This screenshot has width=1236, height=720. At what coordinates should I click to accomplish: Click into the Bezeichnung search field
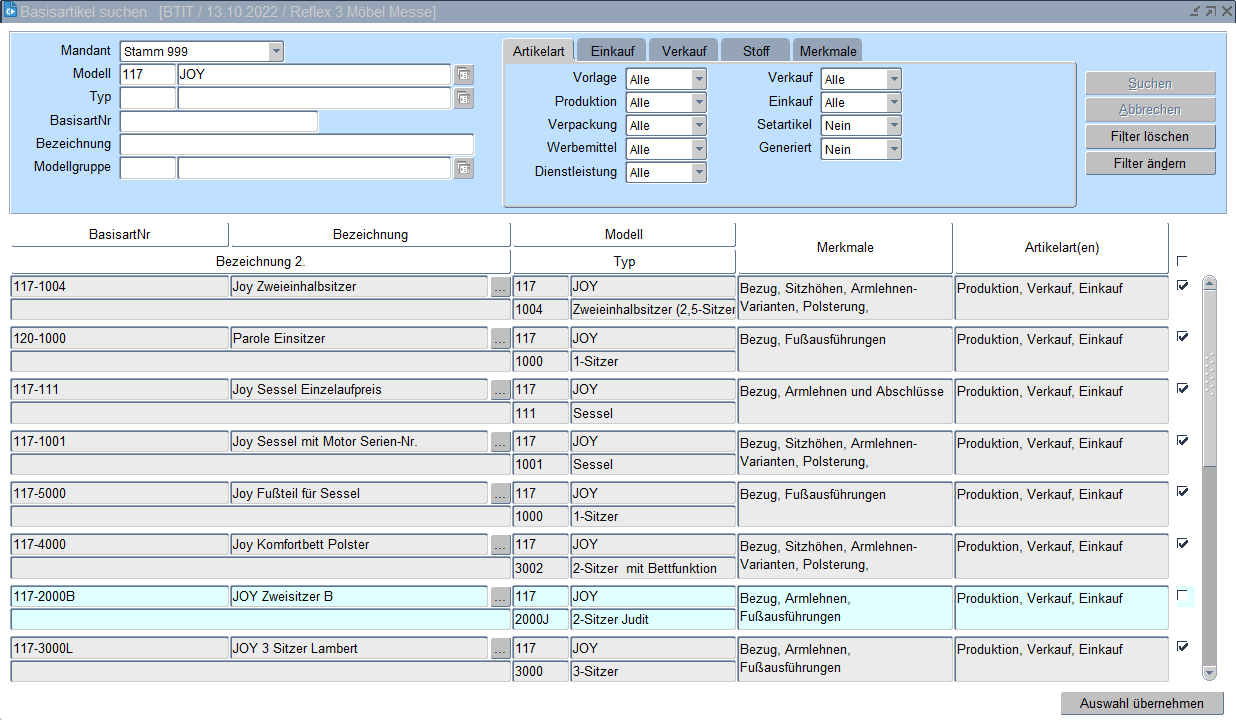tap(297, 145)
